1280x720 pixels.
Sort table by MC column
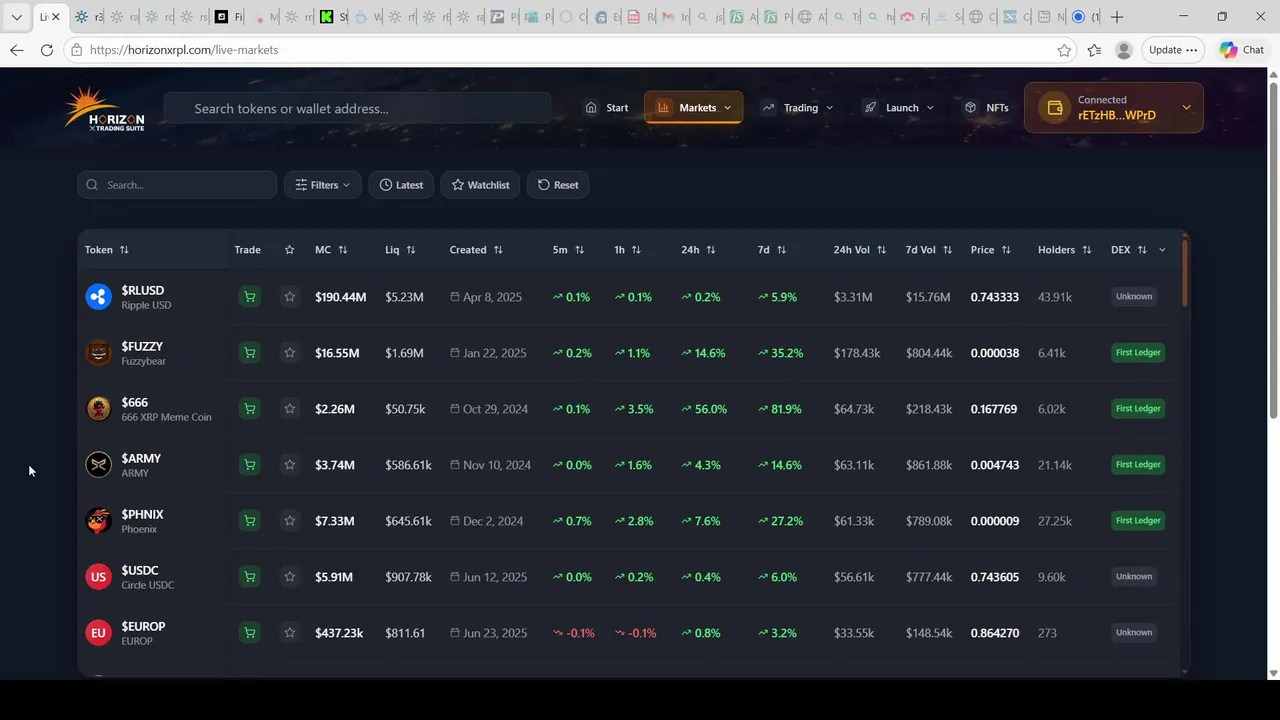(331, 250)
